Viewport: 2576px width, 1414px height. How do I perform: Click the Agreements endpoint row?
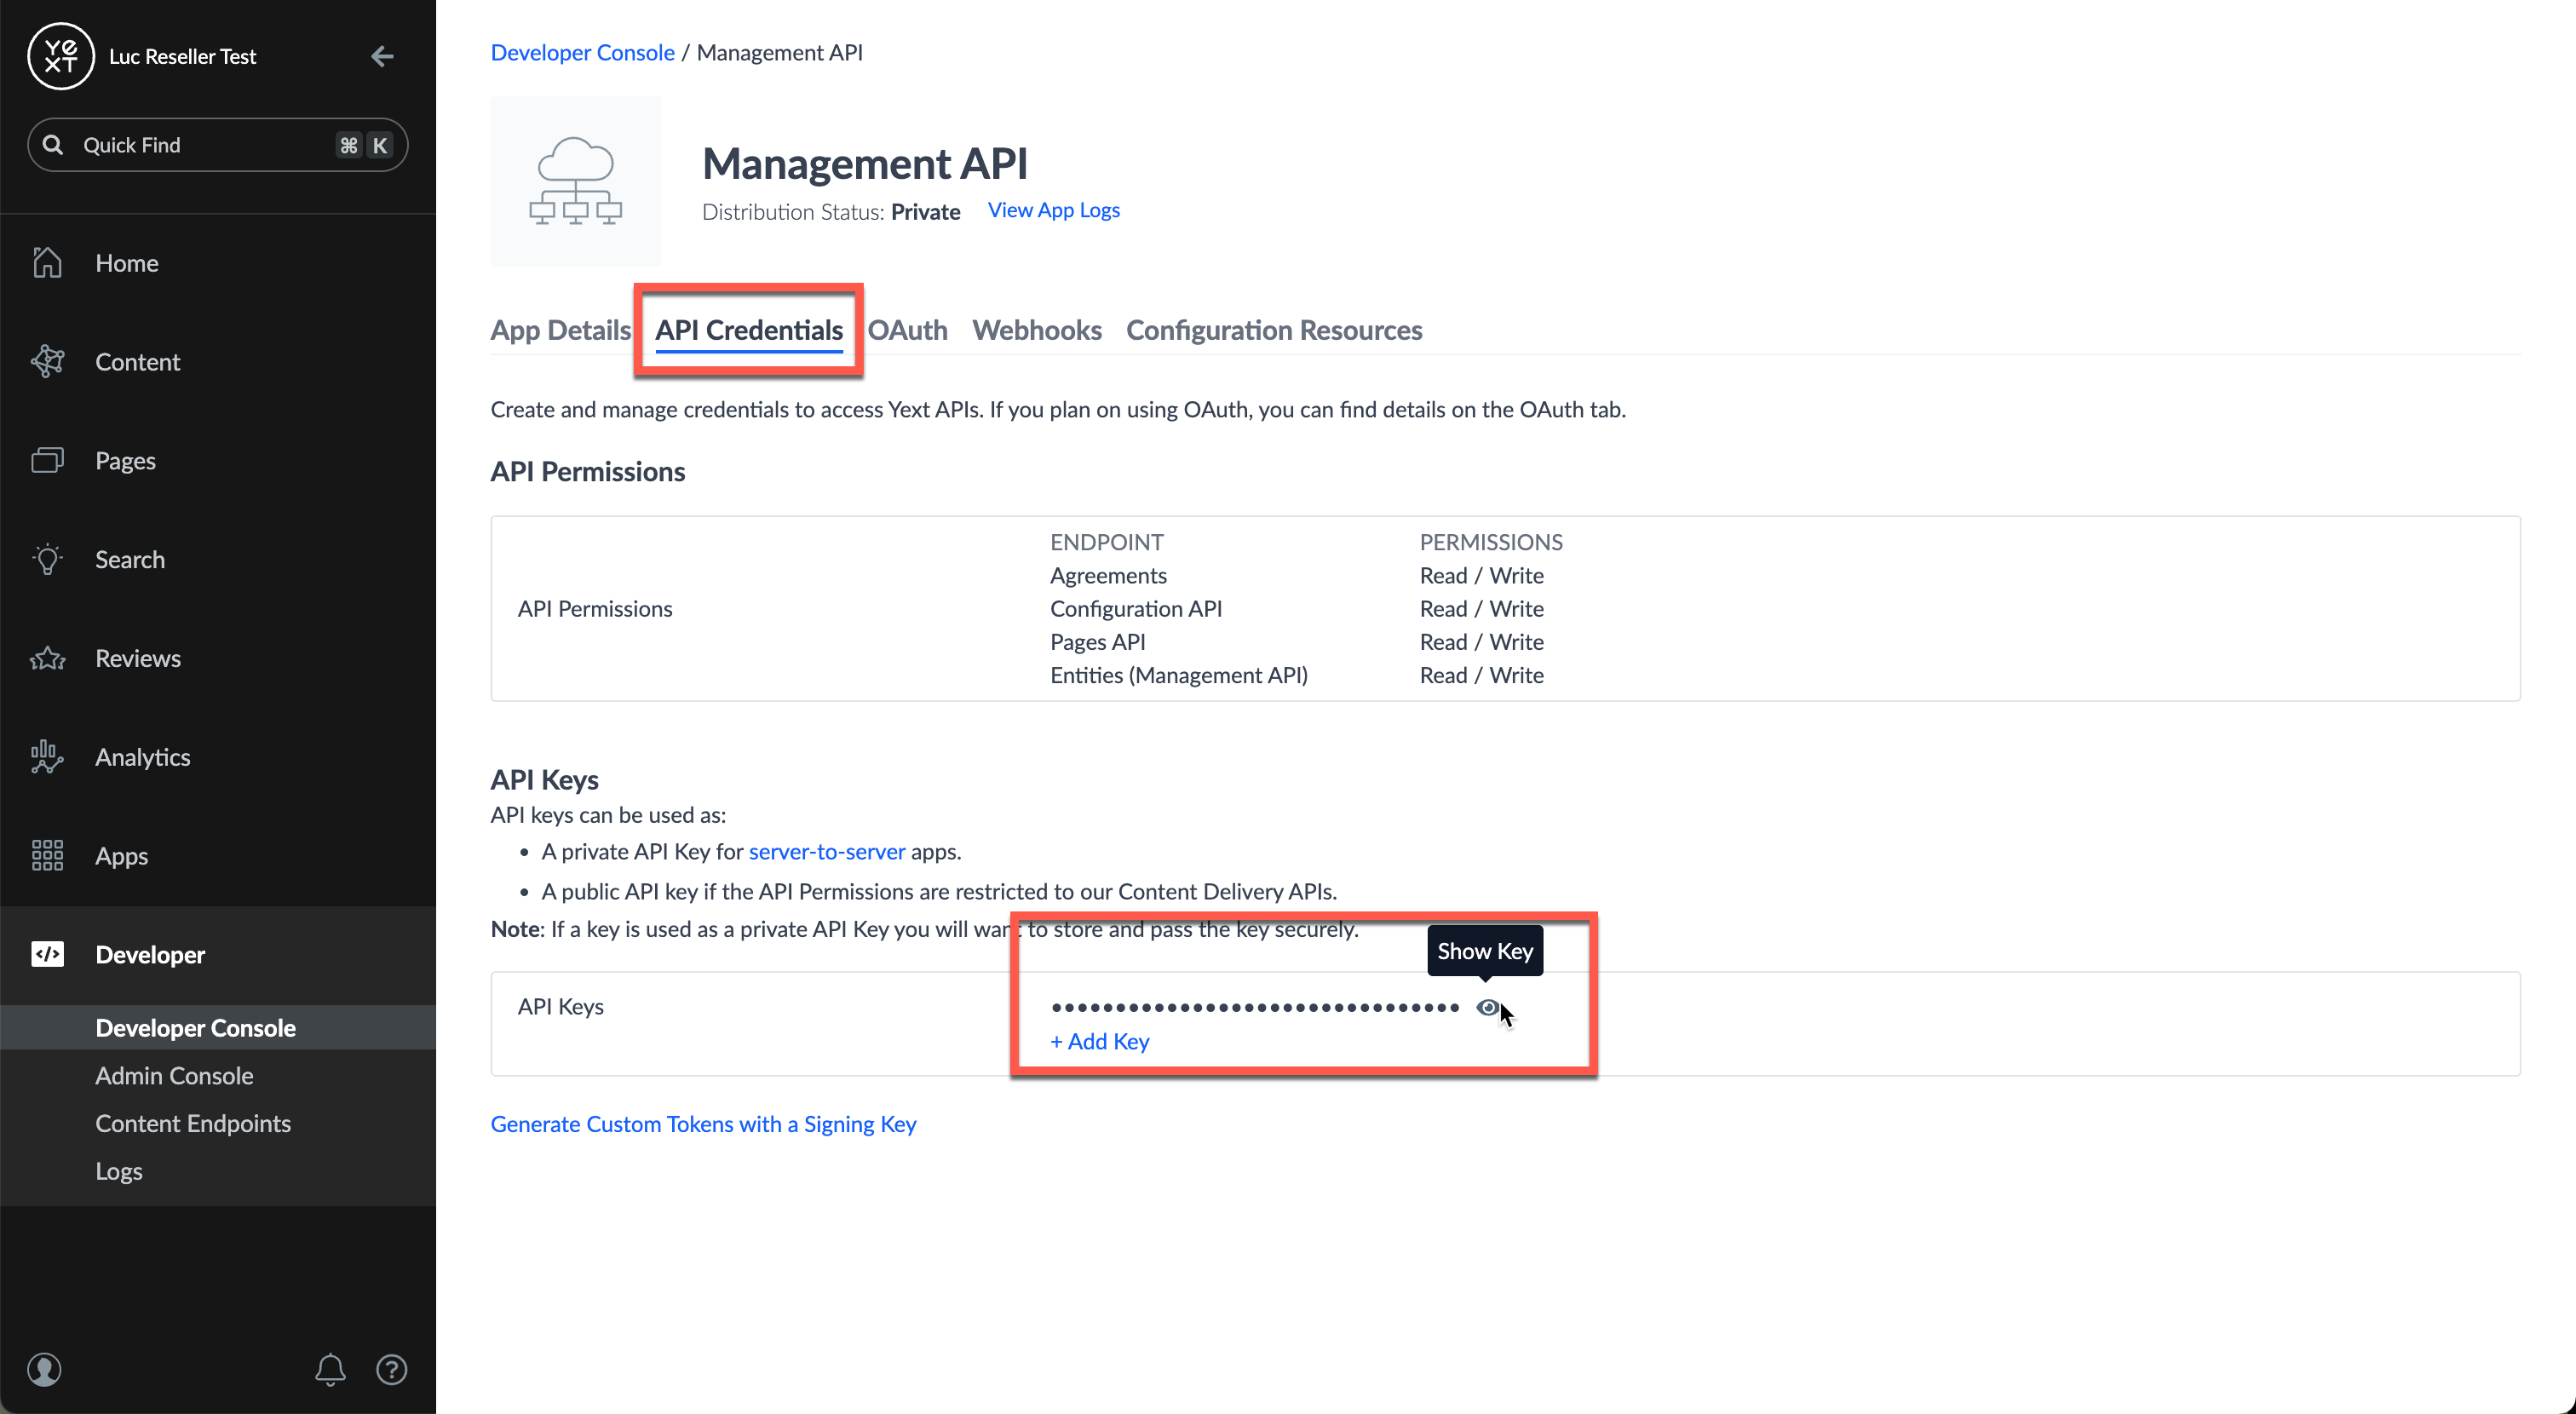(x=1297, y=575)
